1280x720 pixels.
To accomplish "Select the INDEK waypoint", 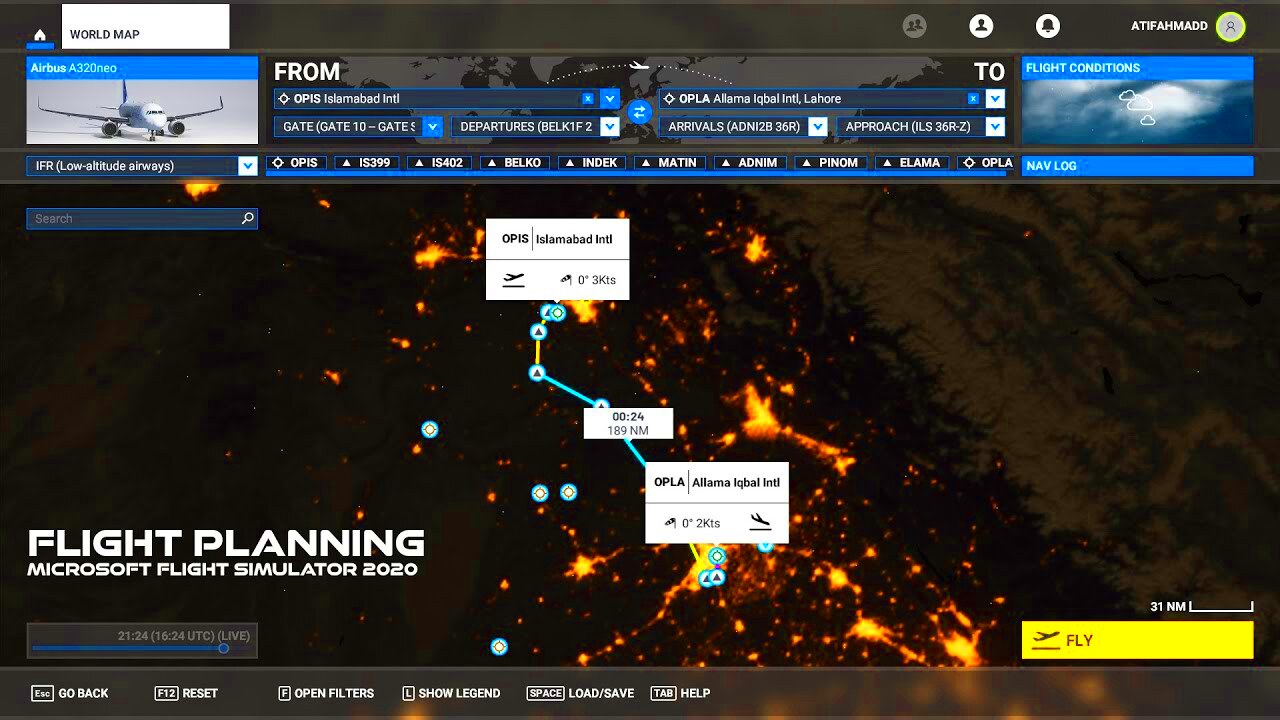I will pos(592,163).
